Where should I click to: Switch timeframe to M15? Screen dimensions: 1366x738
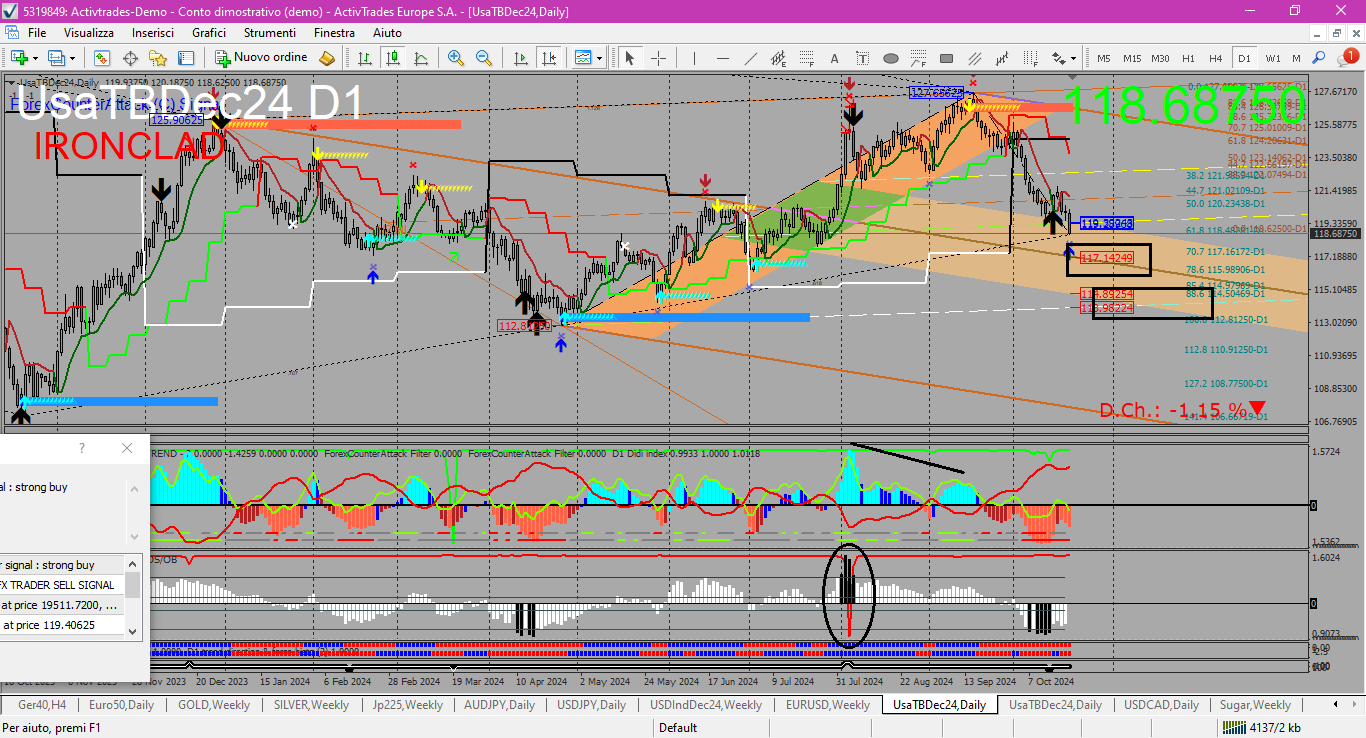(1132, 58)
